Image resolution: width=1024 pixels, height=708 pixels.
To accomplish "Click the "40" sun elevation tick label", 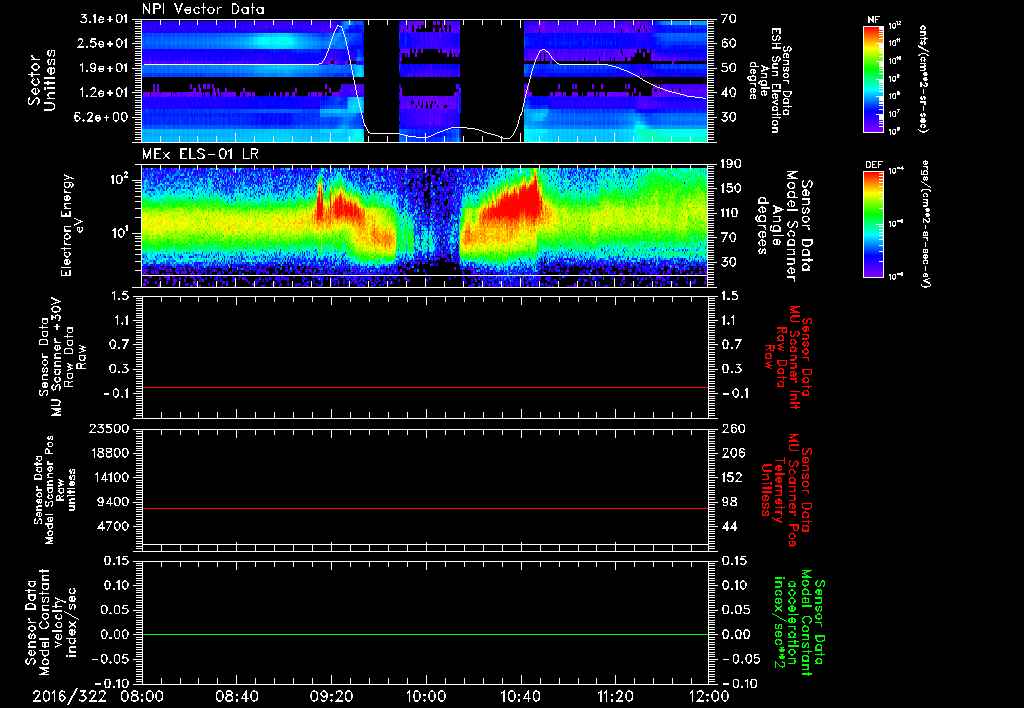I will [729, 92].
